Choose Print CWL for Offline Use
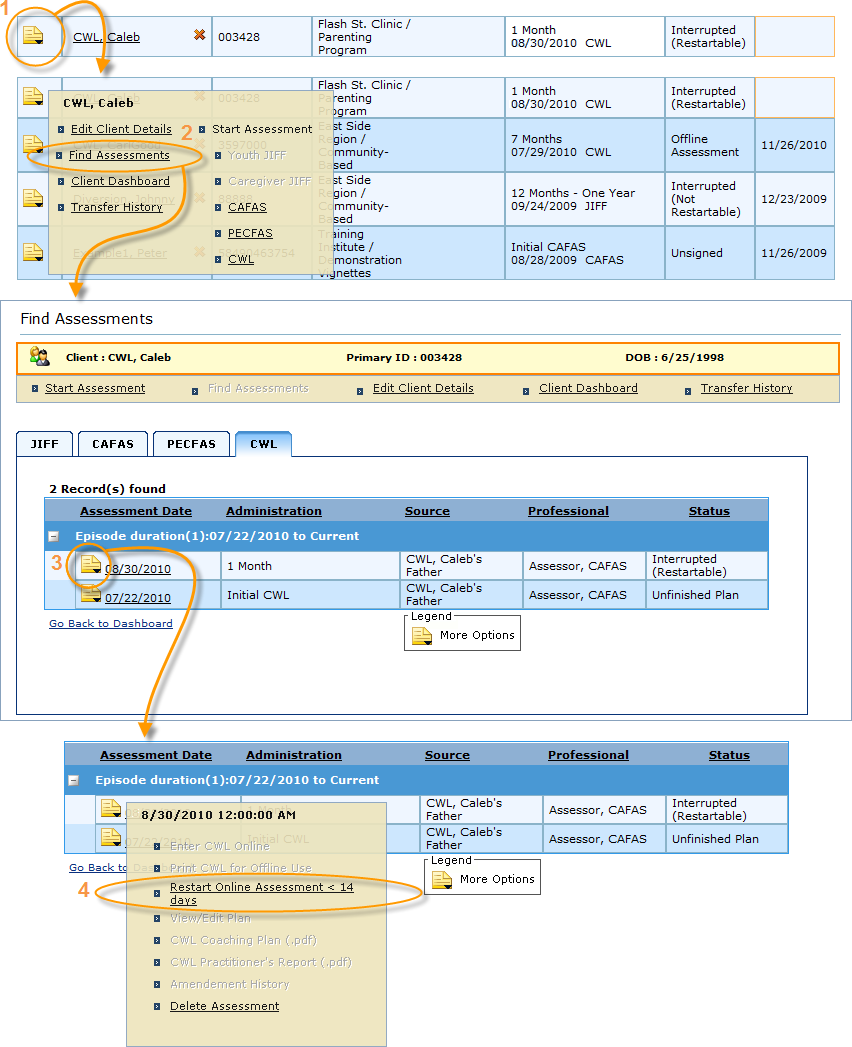 [x=241, y=868]
